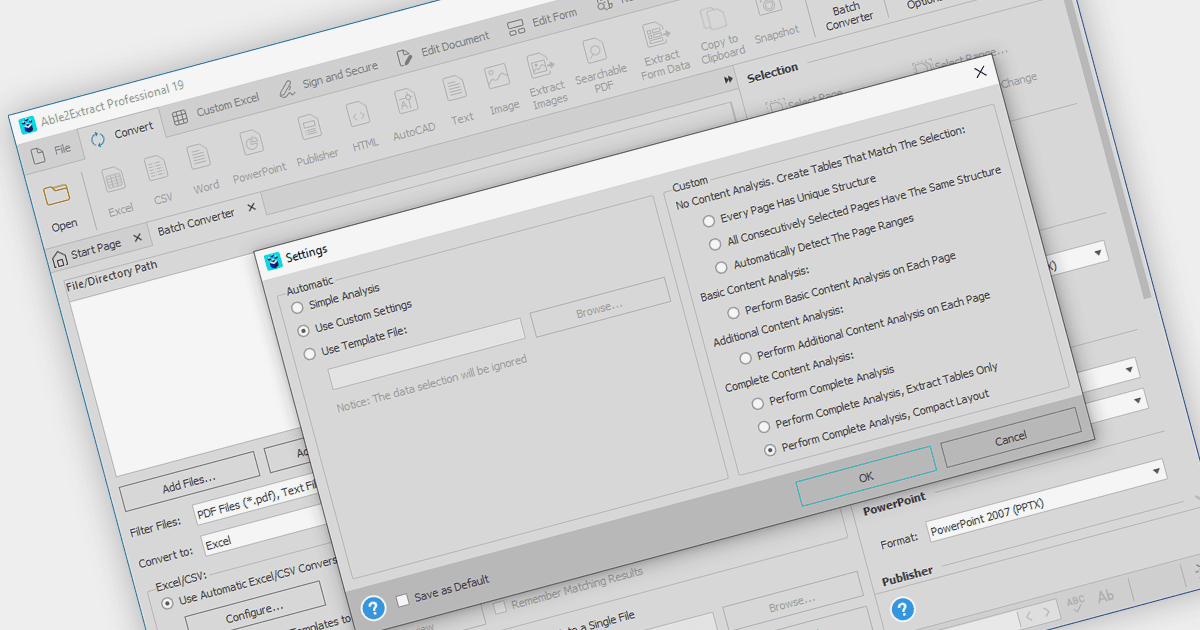Select the Text conversion icon
Viewport: 1200px width, 630px height.
pyautogui.click(x=456, y=89)
